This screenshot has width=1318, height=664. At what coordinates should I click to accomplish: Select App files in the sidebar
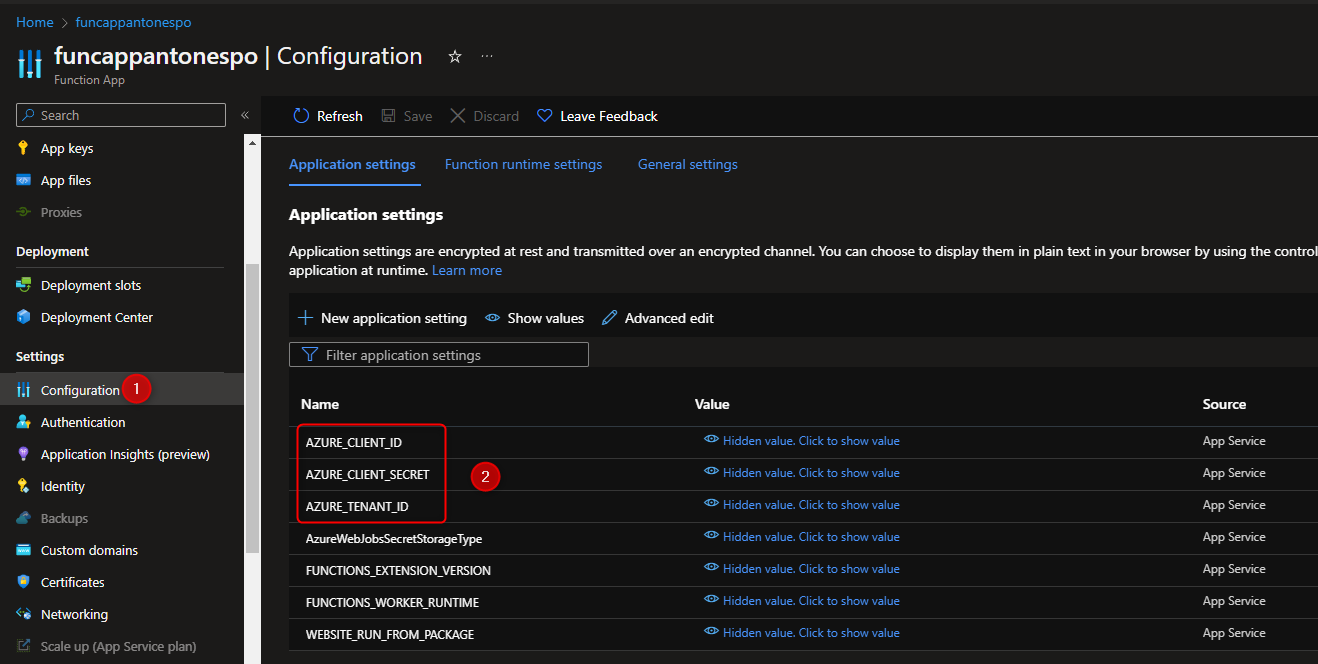coord(66,179)
